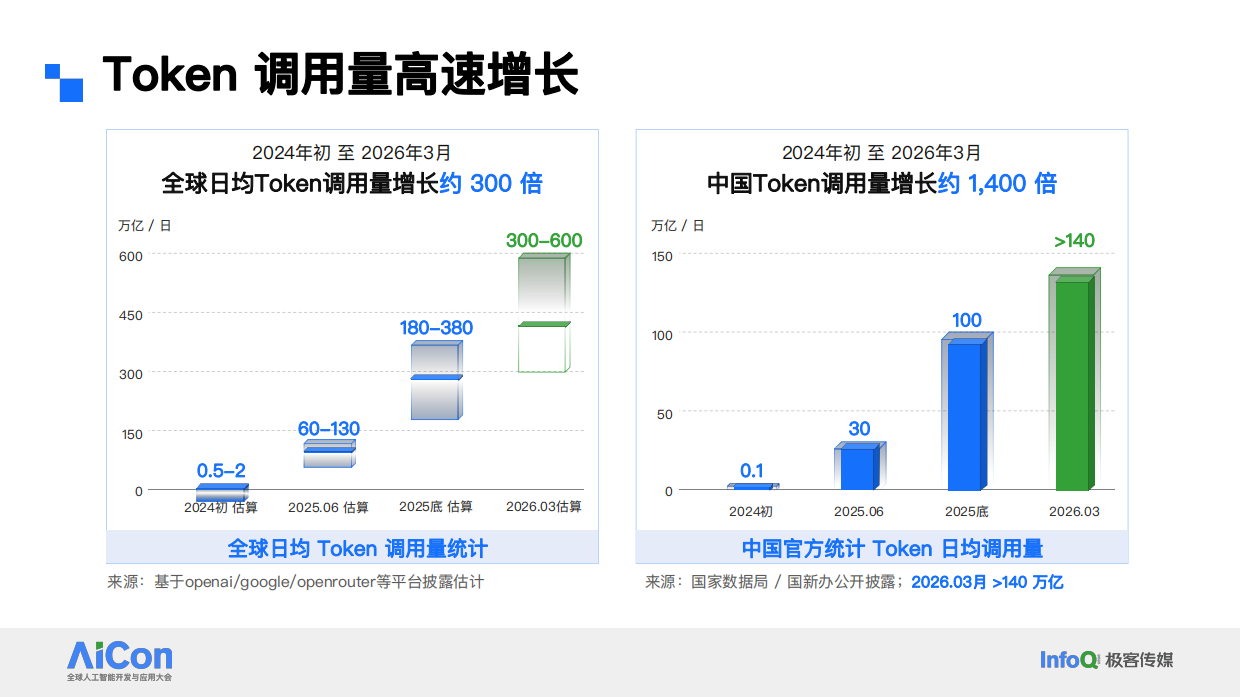The height and width of the screenshot is (697, 1240).
Task: Click the '2026.03估算' axis label
Action: coord(544,507)
